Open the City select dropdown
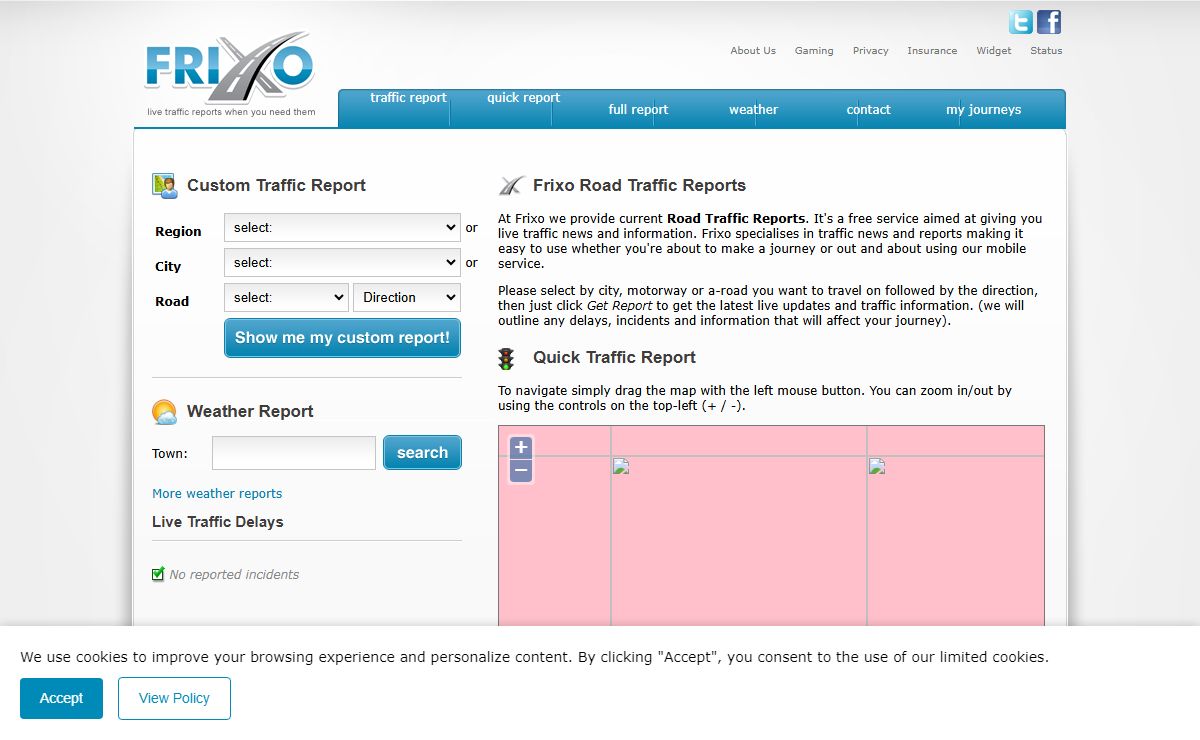 (x=342, y=262)
